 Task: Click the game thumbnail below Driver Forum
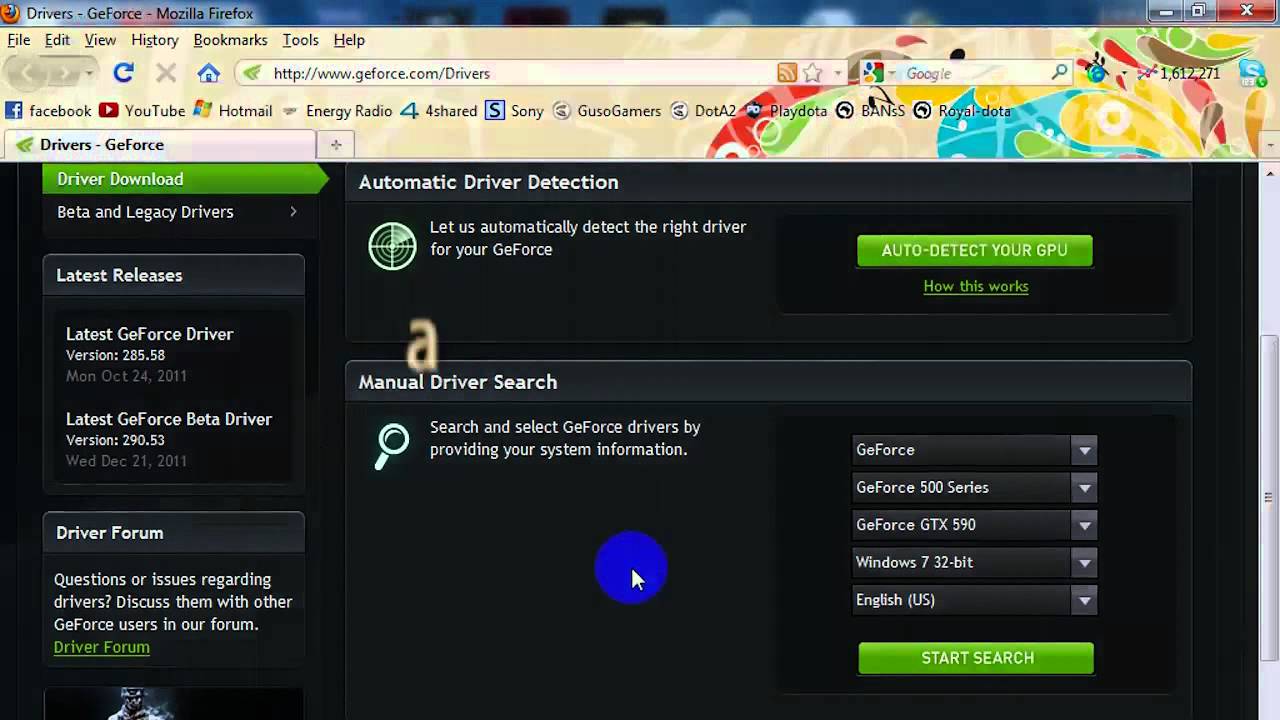coord(173,704)
